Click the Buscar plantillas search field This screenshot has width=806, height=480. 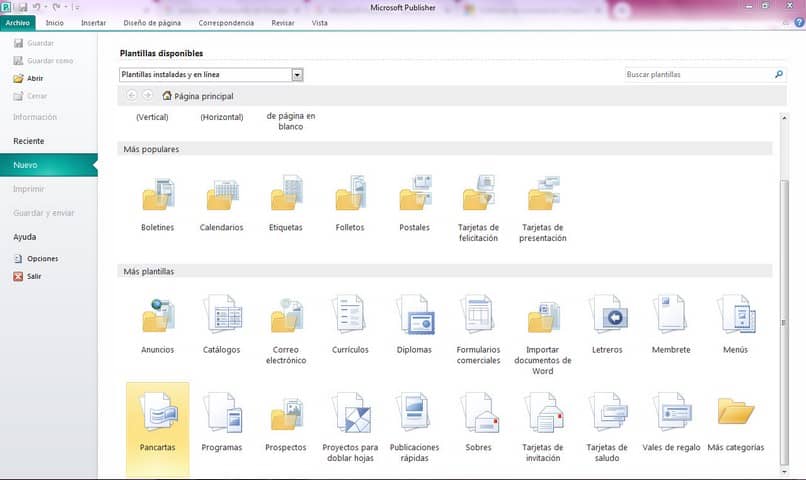tap(698, 75)
